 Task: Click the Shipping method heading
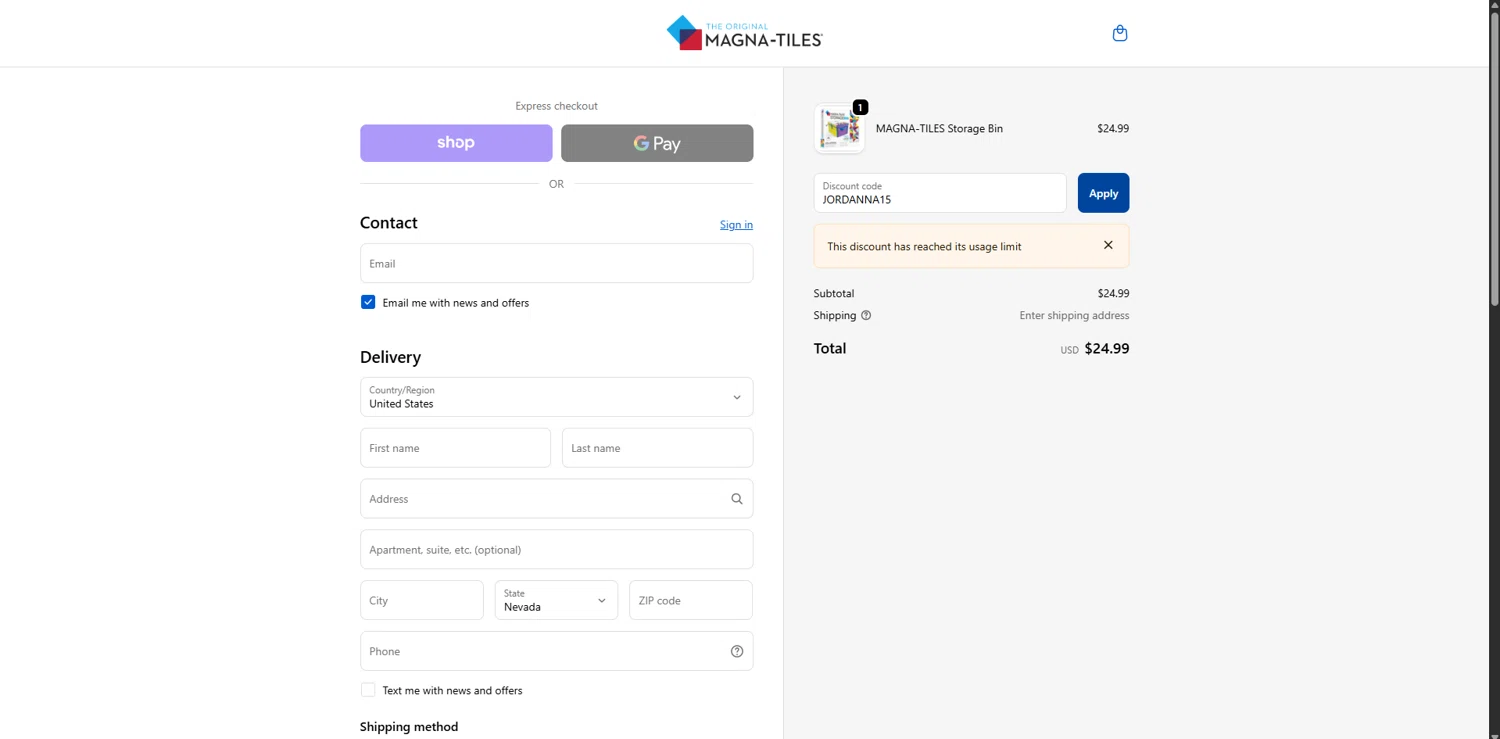point(409,726)
